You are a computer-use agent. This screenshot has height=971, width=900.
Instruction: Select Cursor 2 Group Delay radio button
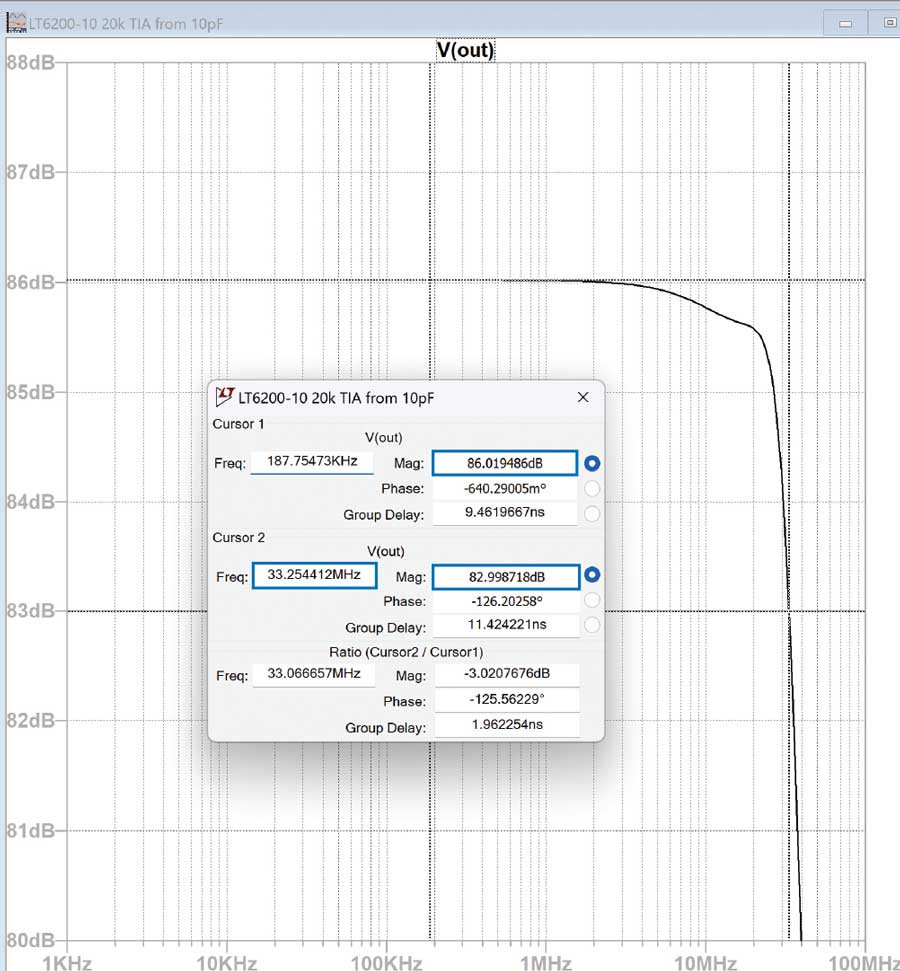[592, 626]
